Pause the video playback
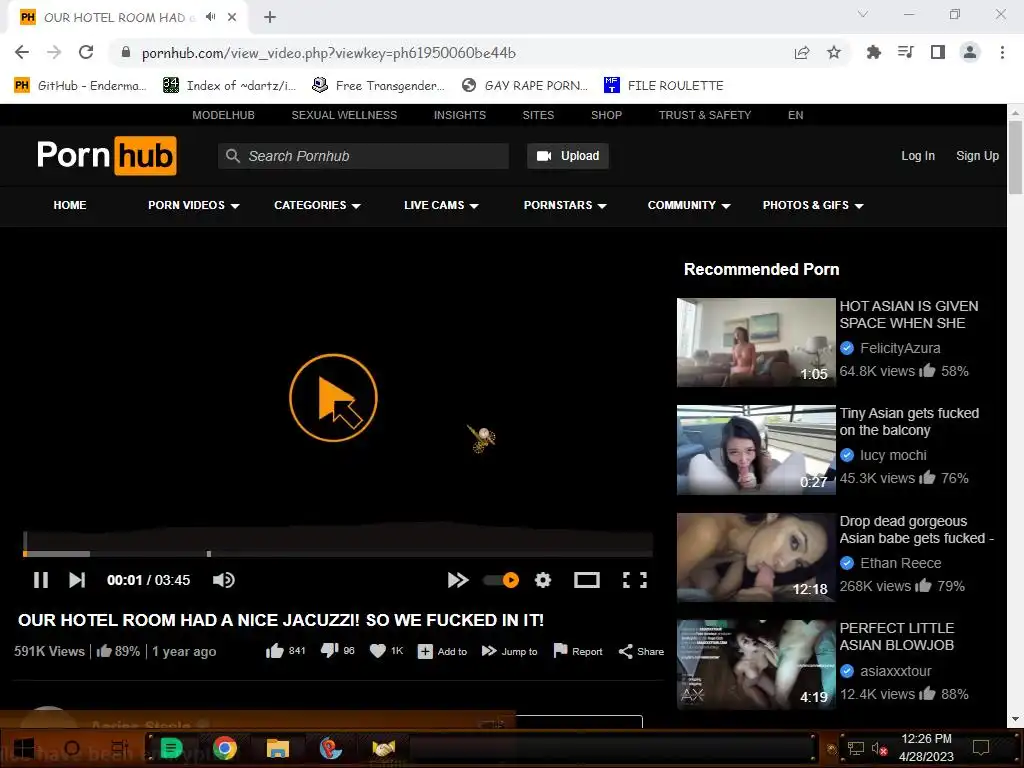The image size is (1024, 768). pos(40,580)
